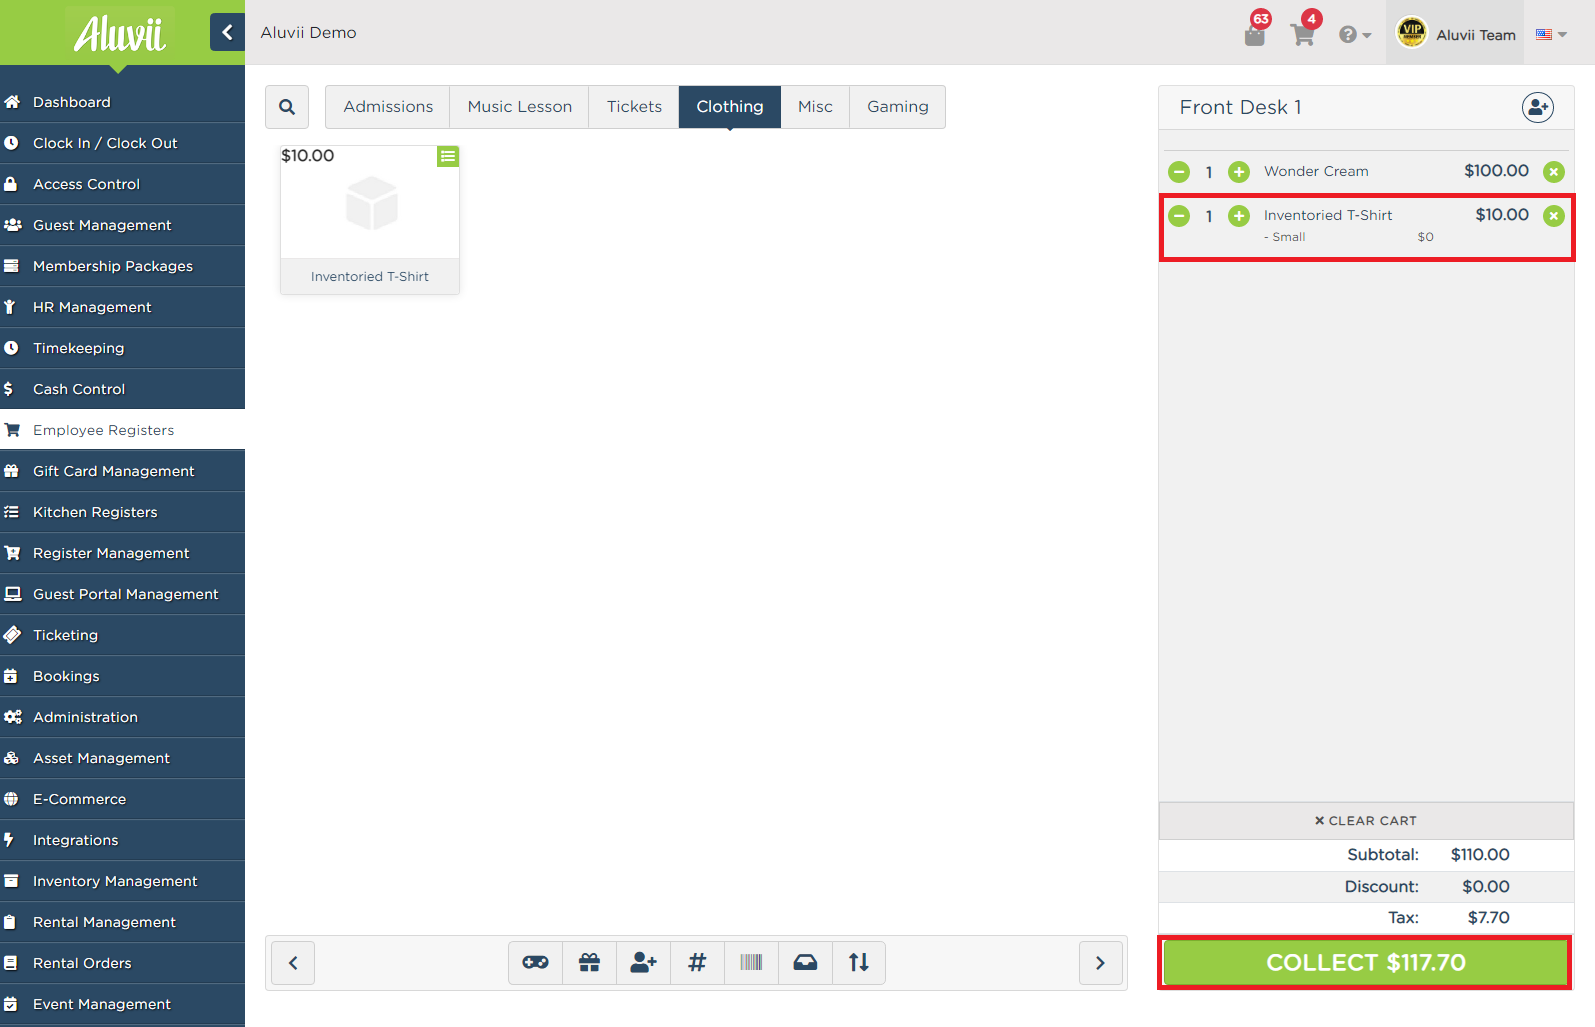Open the list icon on the T-Shirt tile
The height and width of the screenshot is (1027, 1595).
click(x=448, y=156)
